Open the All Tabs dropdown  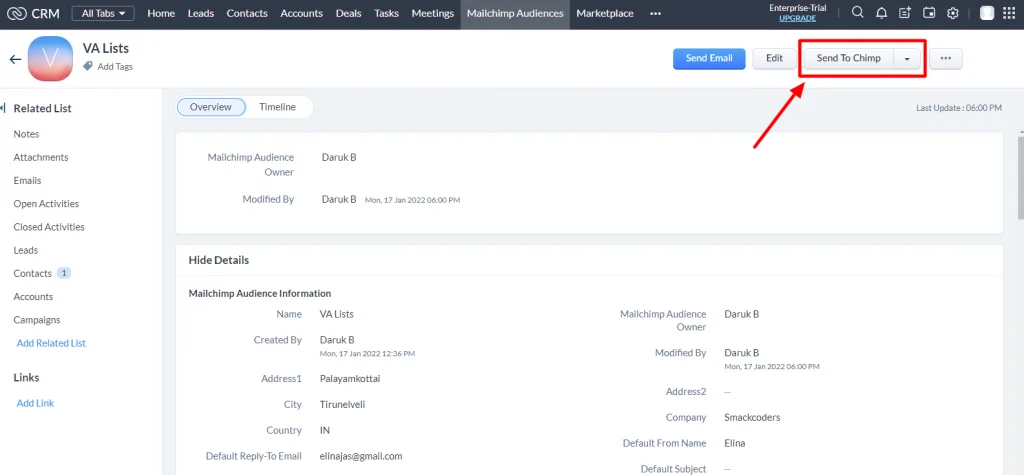[103, 14]
